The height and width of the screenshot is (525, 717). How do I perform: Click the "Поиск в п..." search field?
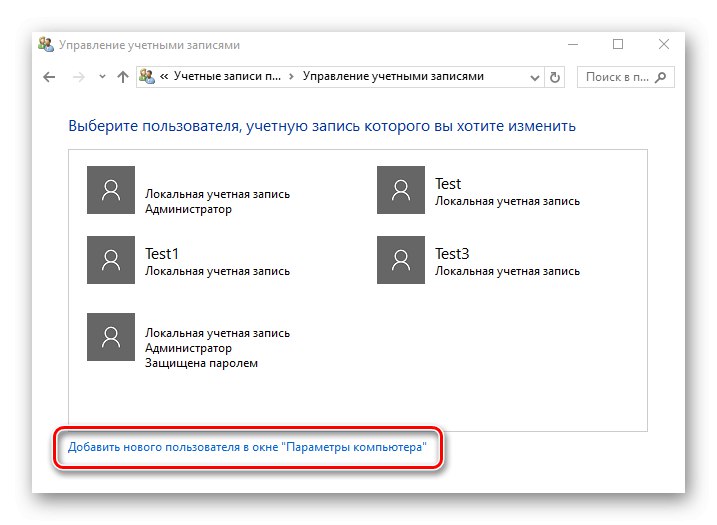[x=626, y=77]
